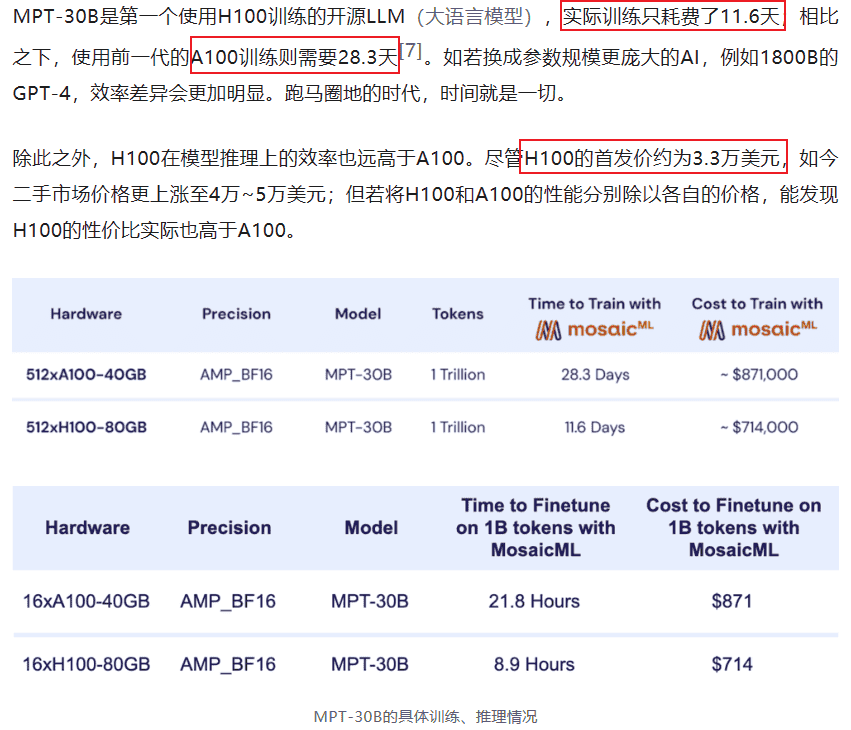
Task: Click the Tokens column header in the training table
Action: [x=457, y=314]
